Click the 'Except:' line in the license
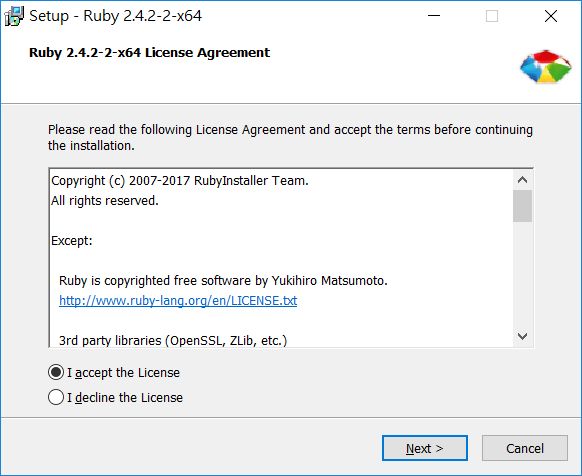 coord(72,241)
